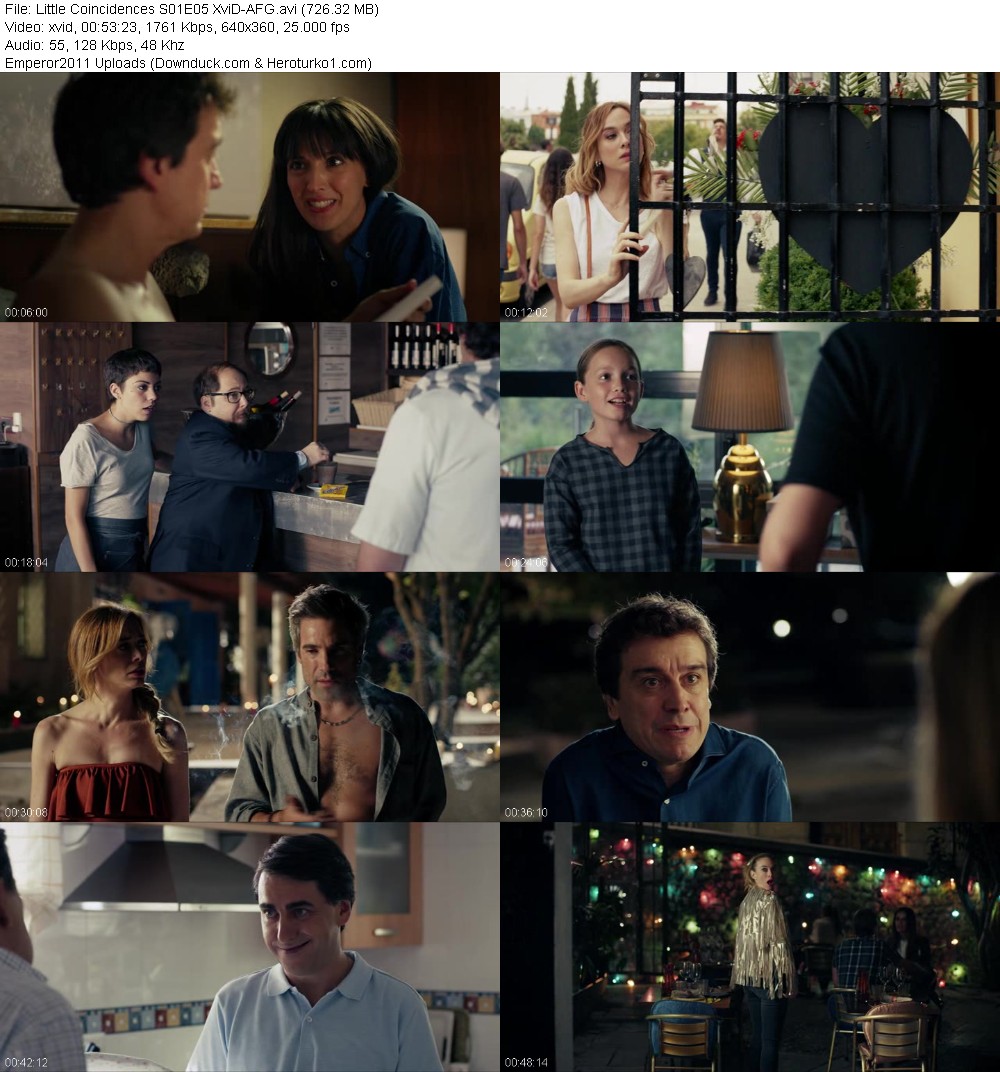Select the thumbnail at timestamp 00:06:00

(x=249, y=197)
